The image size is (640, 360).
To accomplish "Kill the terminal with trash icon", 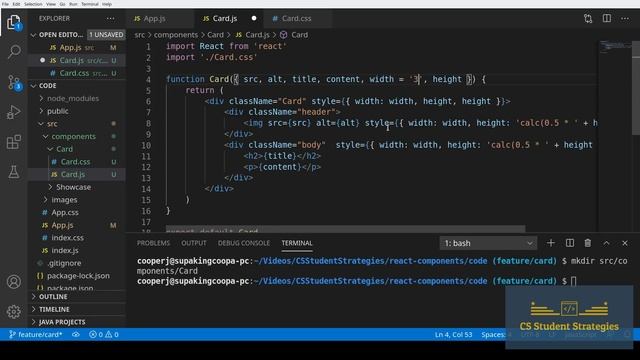I will 588,243.
